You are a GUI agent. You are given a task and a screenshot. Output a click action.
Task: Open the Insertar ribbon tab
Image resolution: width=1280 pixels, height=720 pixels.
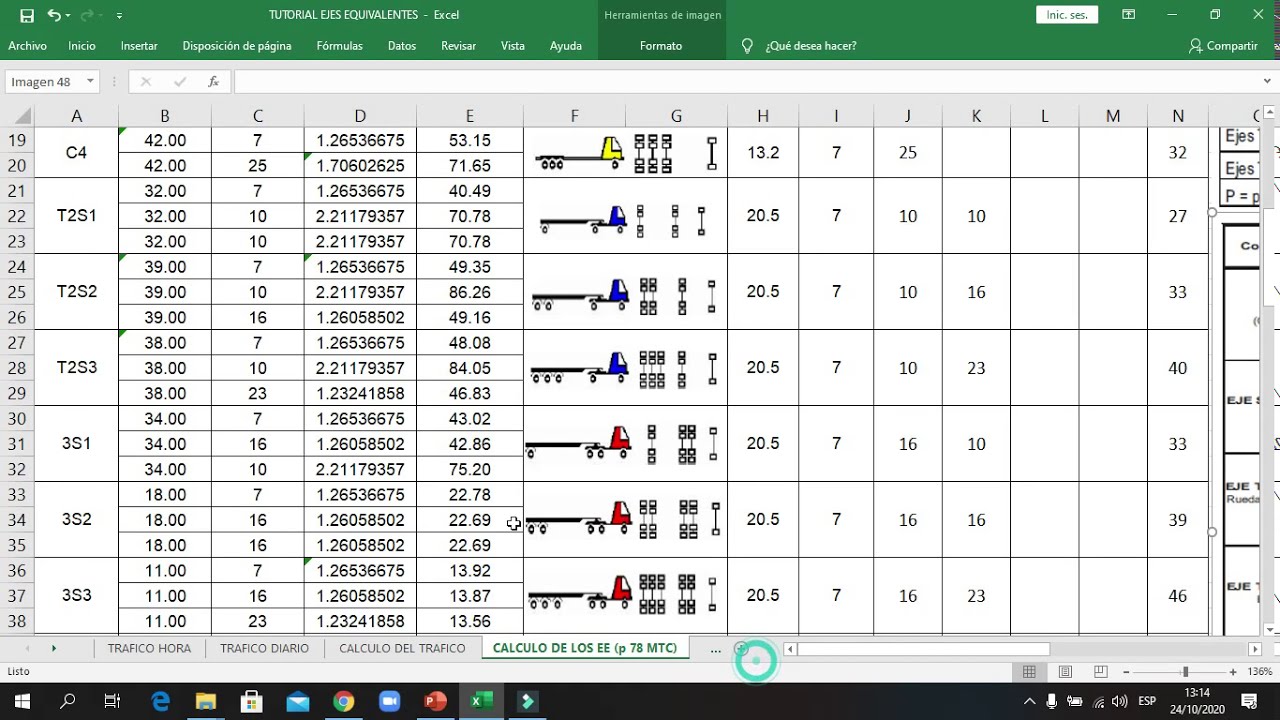(x=139, y=46)
